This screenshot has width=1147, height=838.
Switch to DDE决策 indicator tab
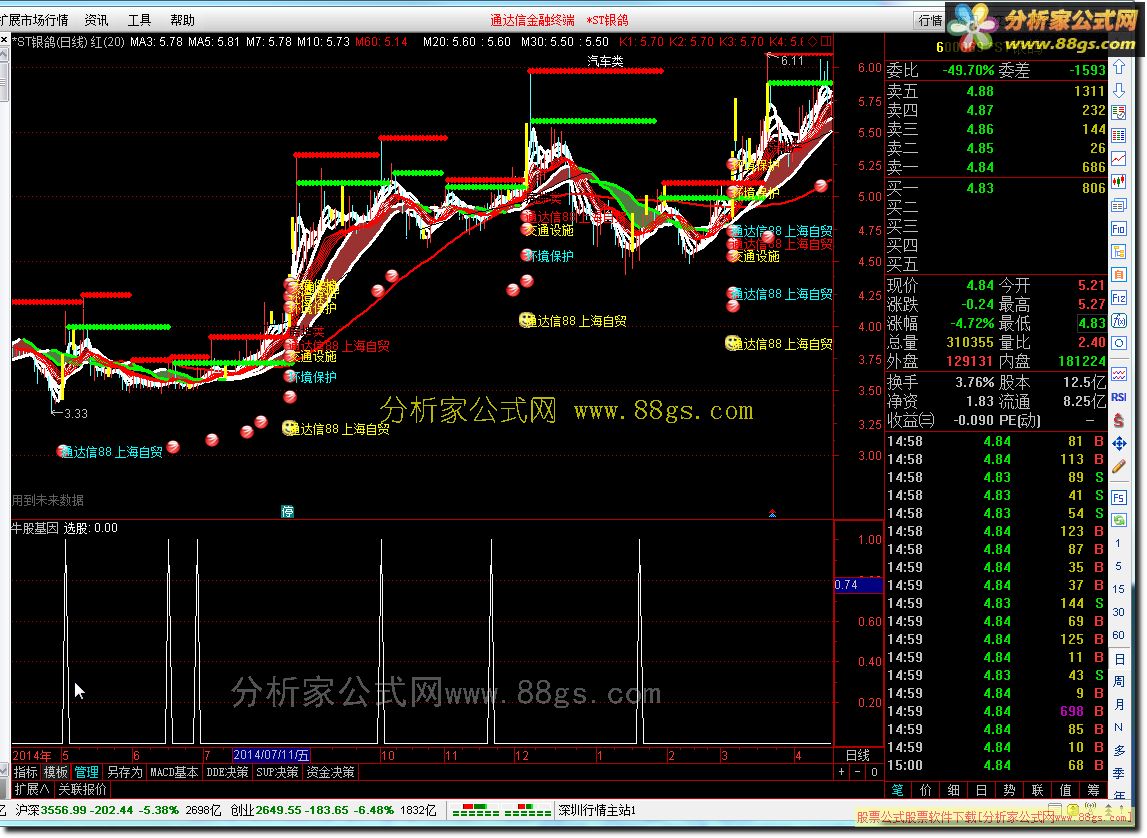pos(227,772)
